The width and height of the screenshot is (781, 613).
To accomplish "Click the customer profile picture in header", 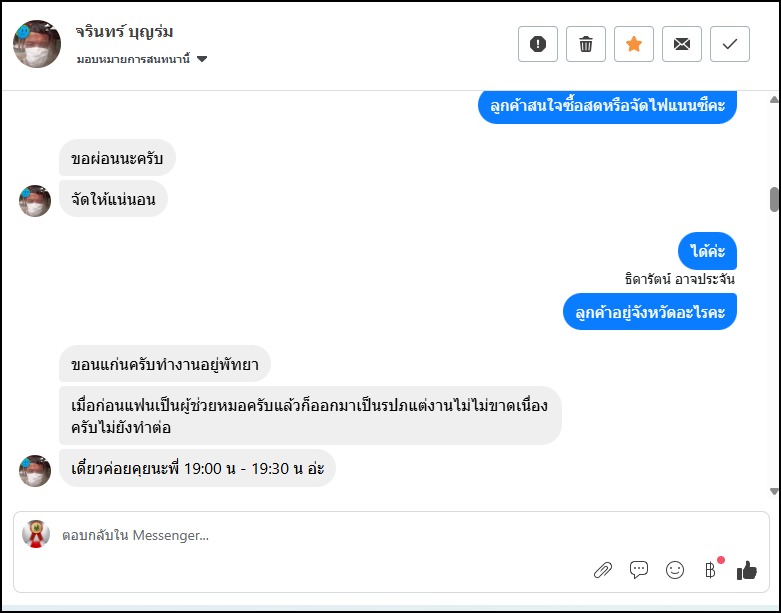I will [x=36, y=44].
